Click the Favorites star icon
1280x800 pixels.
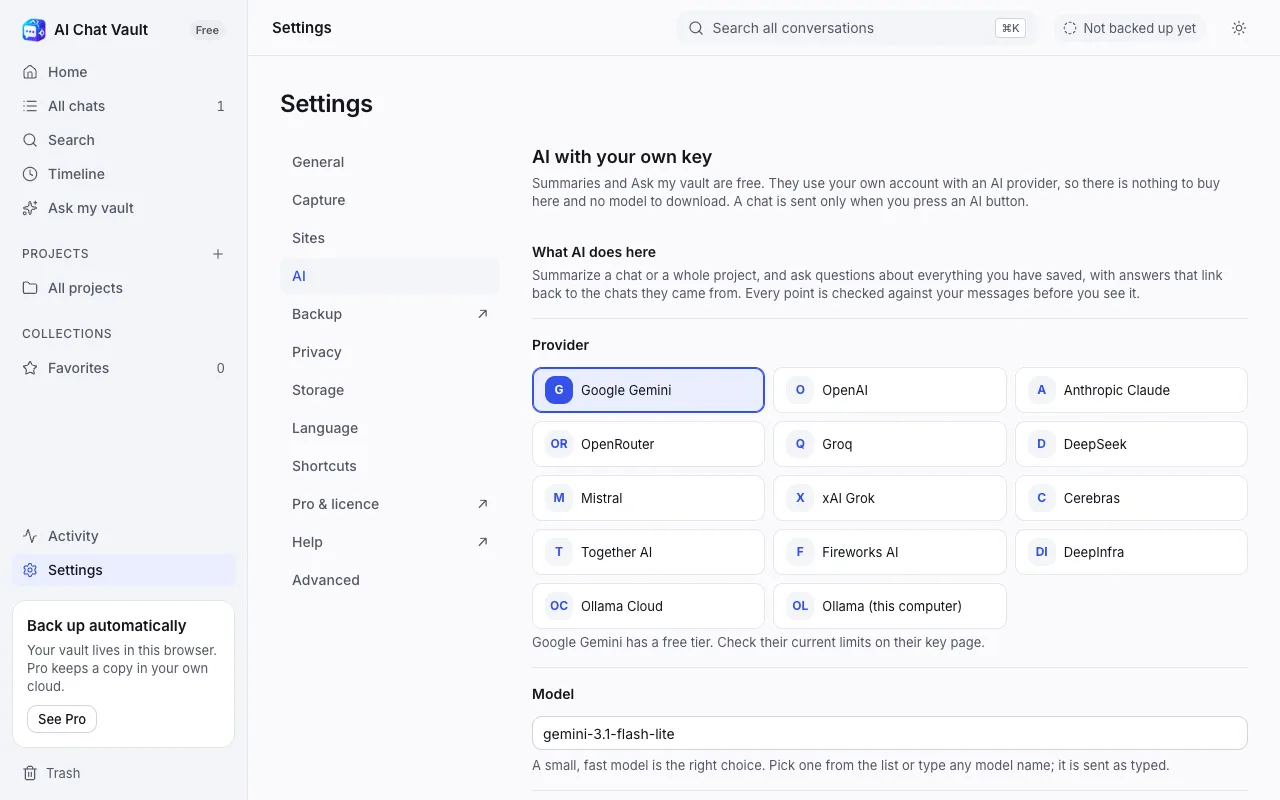(x=30, y=368)
